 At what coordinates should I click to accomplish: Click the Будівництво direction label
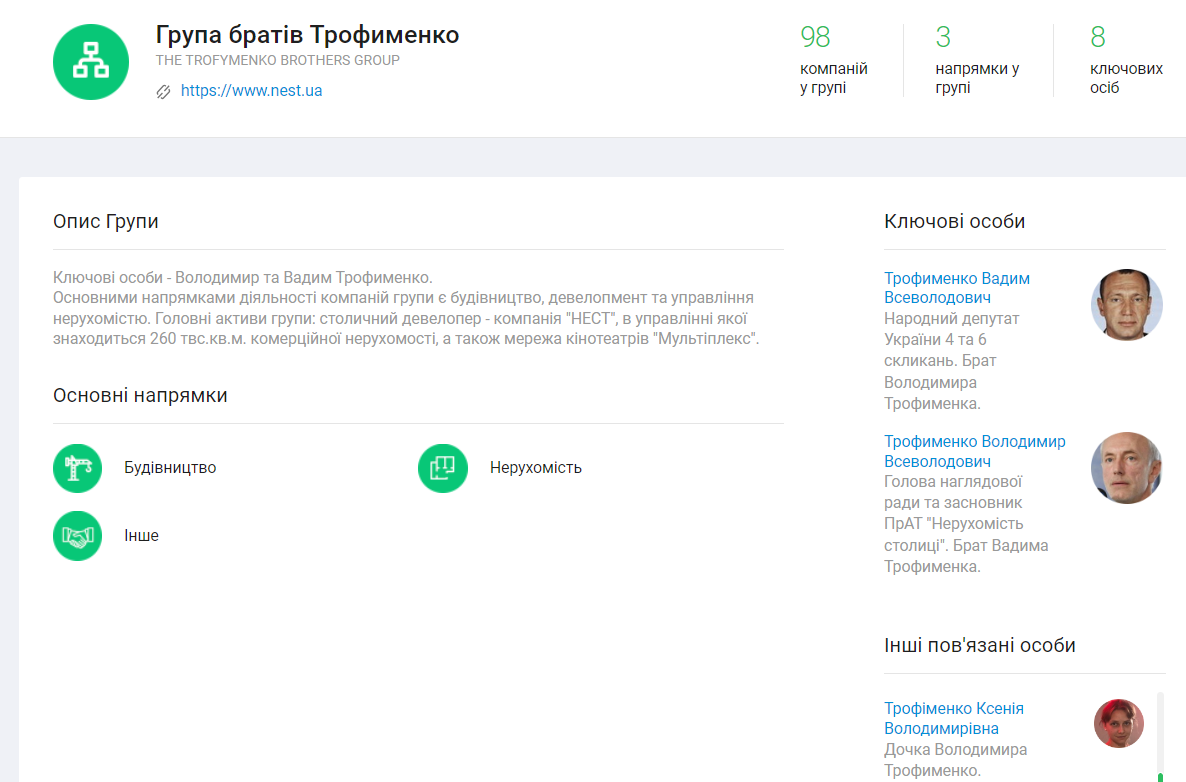point(170,468)
